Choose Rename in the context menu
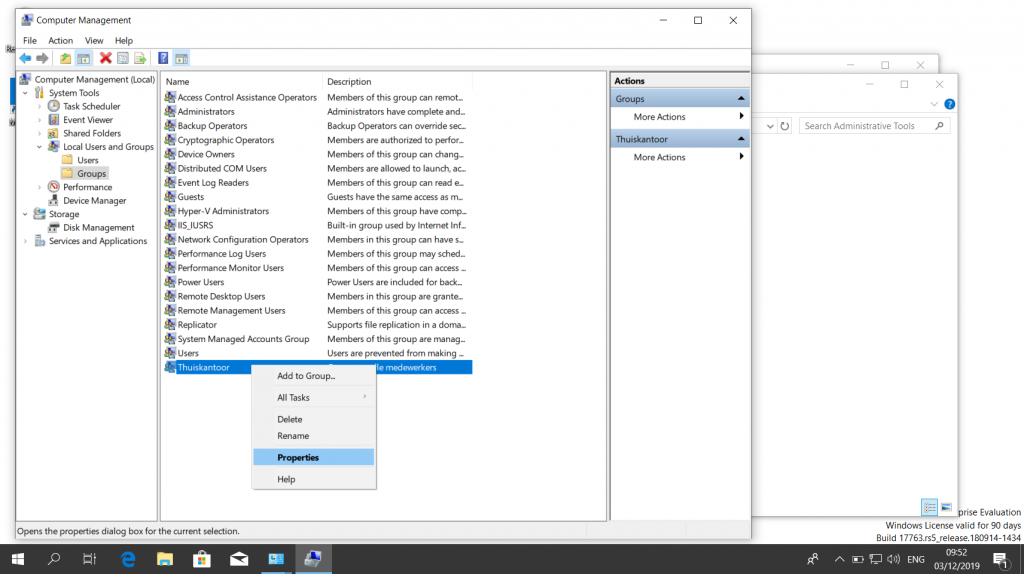The height and width of the screenshot is (574, 1024). tap(314, 436)
